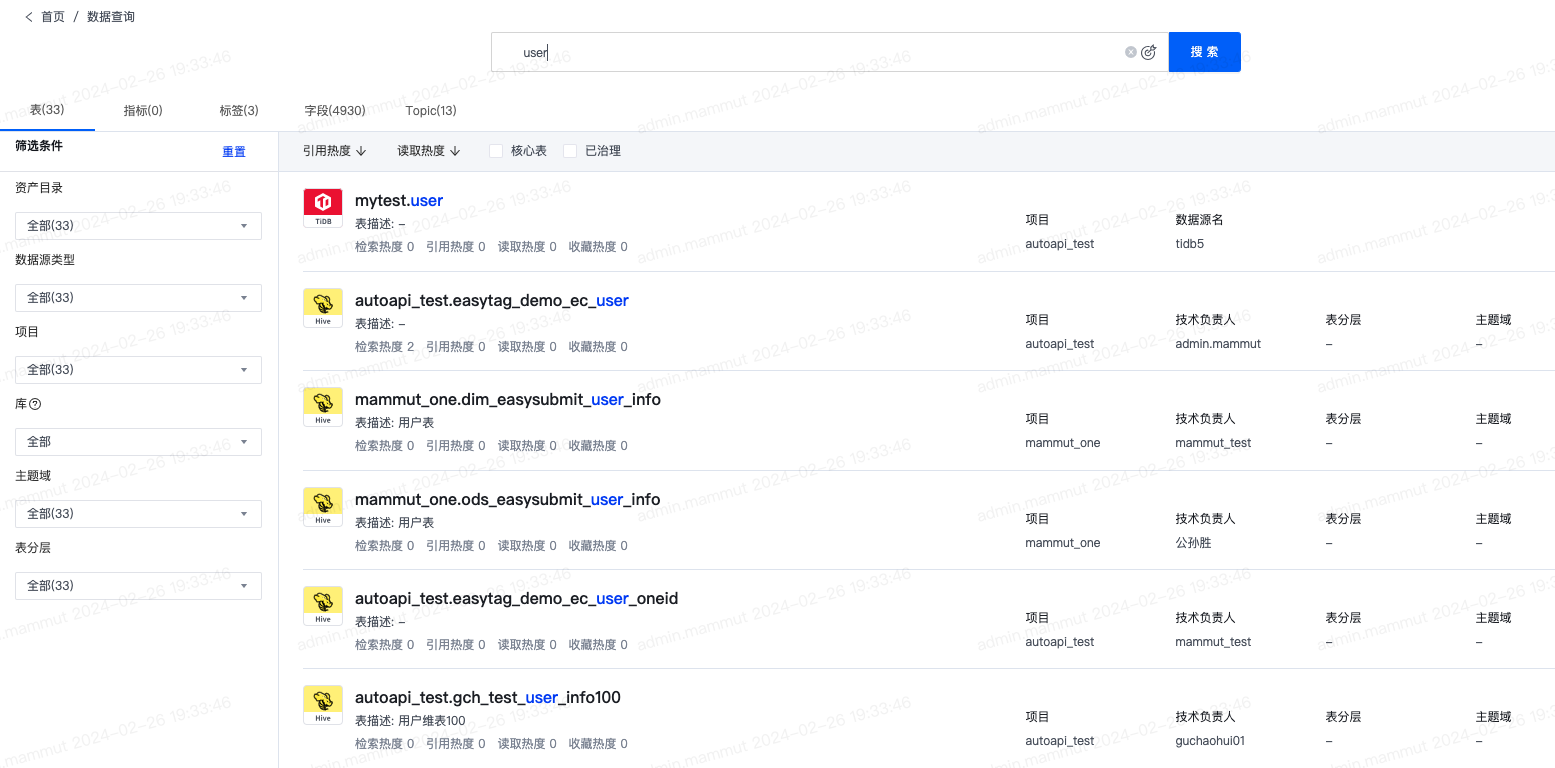The width and height of the screenshot is (1555, 768).
Task: Open mammut_one.dim_easysubmit_user_info table
Action: click(x=508, y=399)
